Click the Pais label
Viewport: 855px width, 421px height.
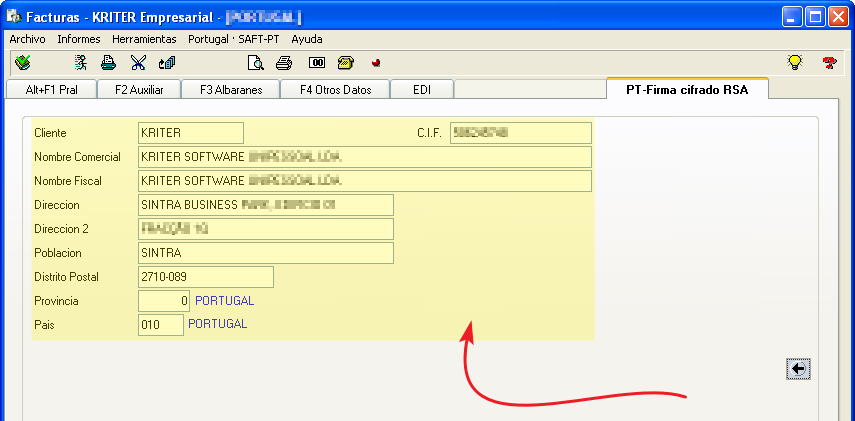point(44,325)
